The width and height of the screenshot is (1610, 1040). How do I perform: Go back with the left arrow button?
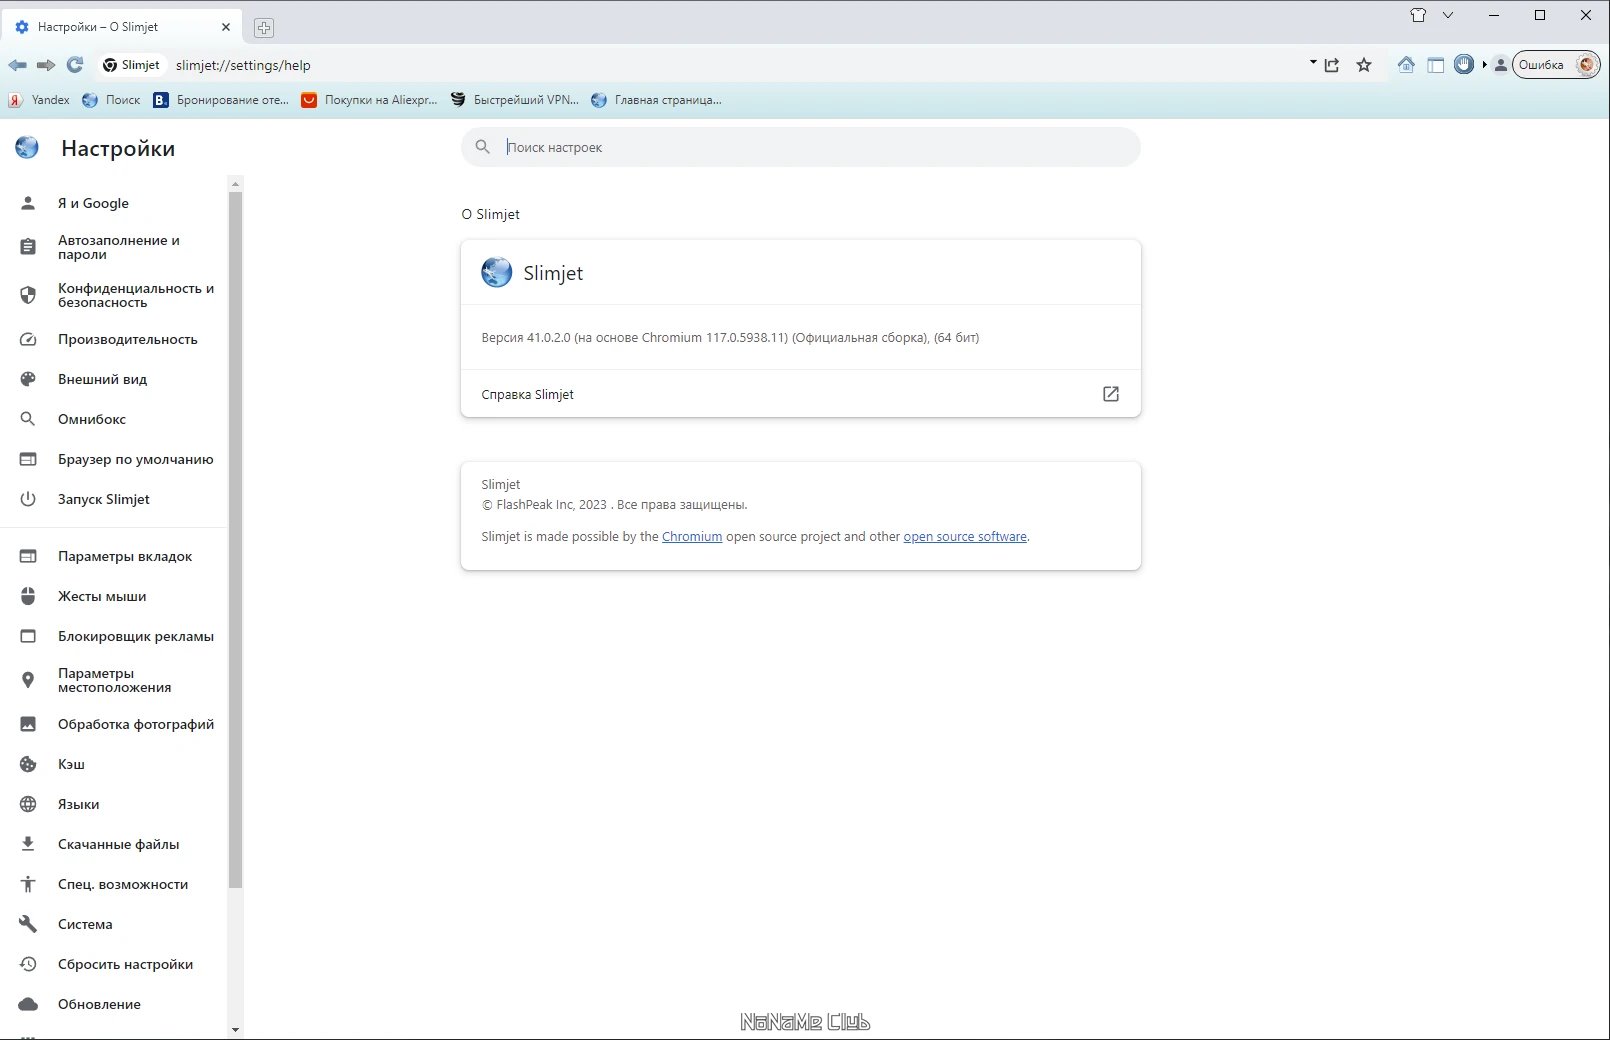tap(18, 65)
